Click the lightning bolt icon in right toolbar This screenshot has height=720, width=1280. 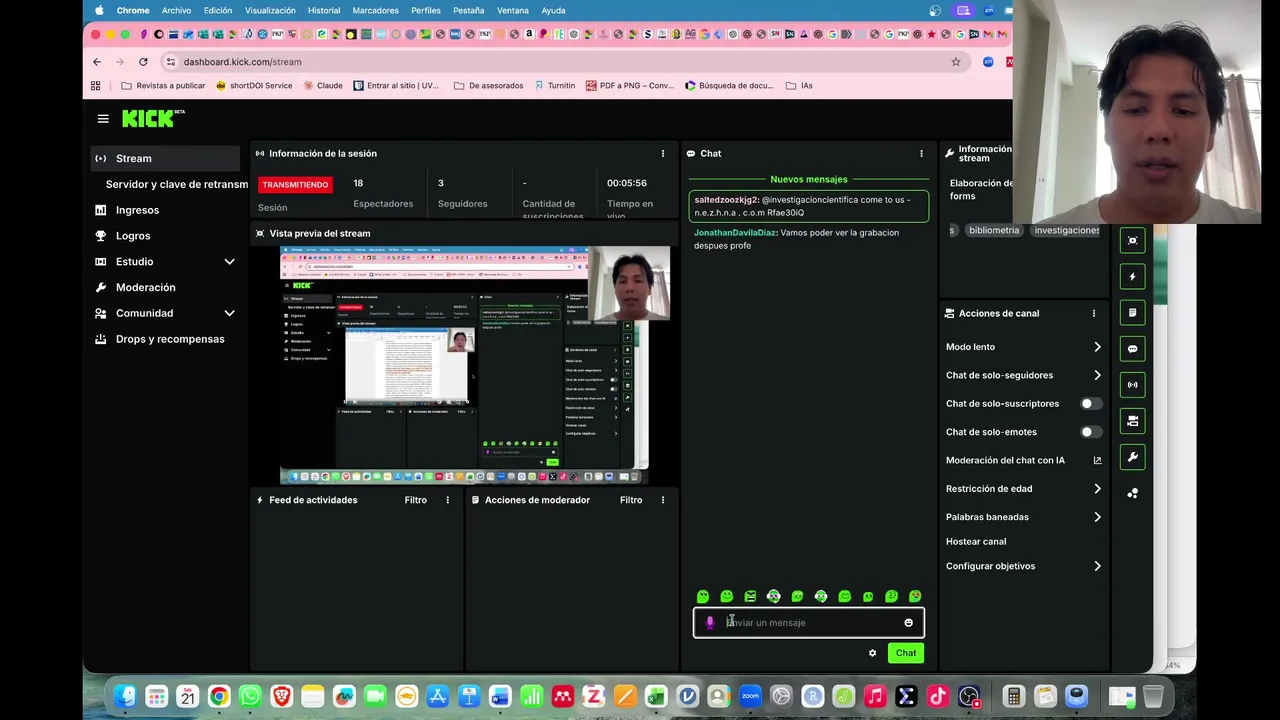[x=1132, y=276]
